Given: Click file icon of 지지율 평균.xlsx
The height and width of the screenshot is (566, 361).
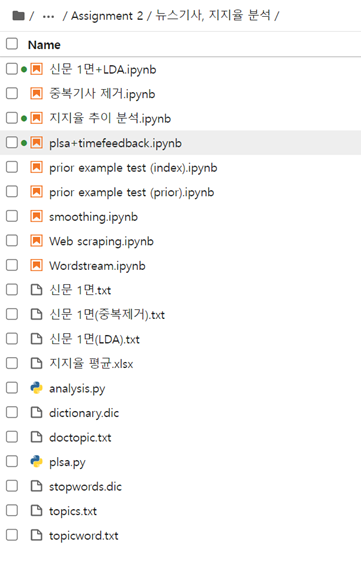Looking at the screenshot, I should pyautogui.click(x=36, y=363).
